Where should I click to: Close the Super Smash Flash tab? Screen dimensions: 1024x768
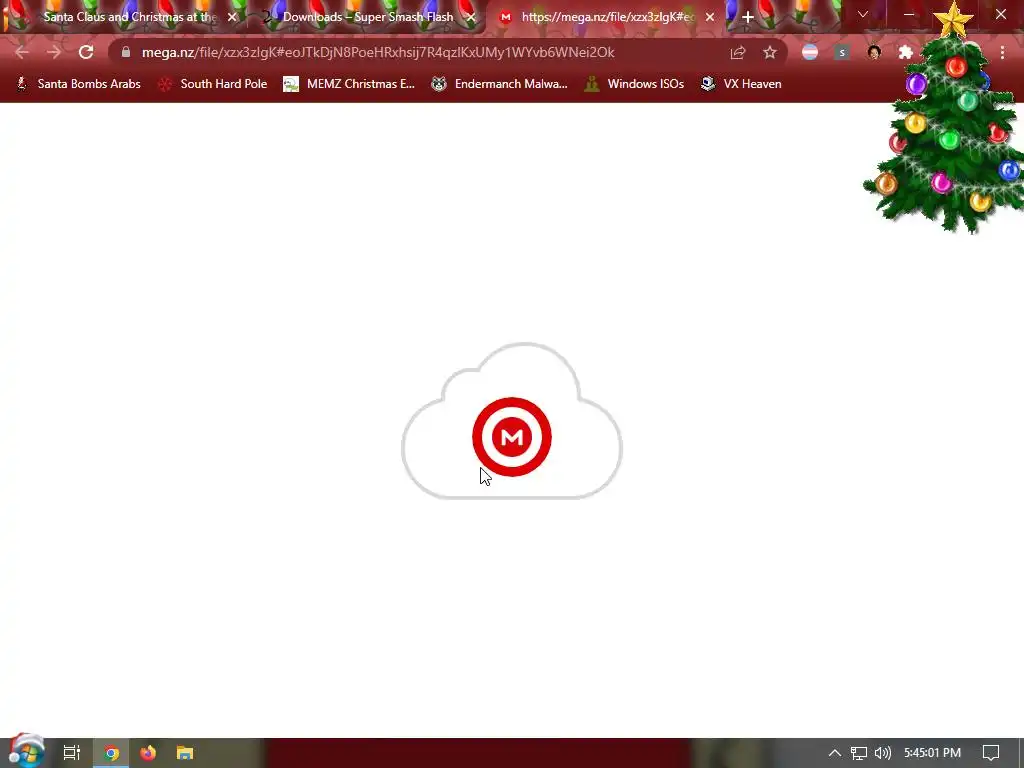pyautogui.click(x=471, y=17)
